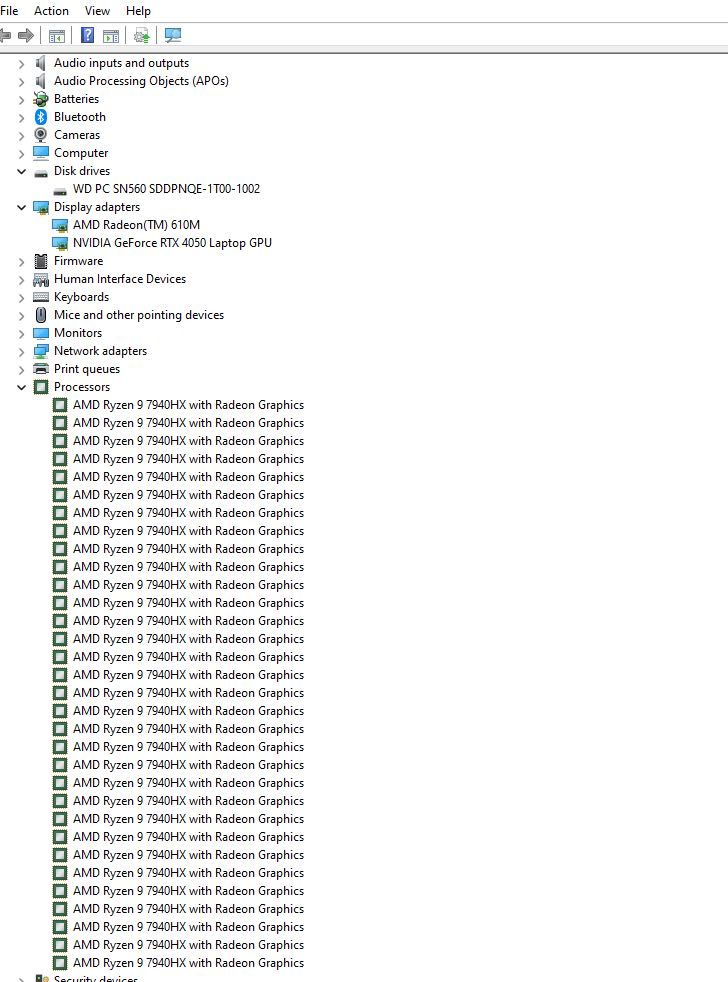This screenshot has height=982, width=728.
Task: Click the speaker icon beside Audio Processing Objects
Action: point(41,81)
